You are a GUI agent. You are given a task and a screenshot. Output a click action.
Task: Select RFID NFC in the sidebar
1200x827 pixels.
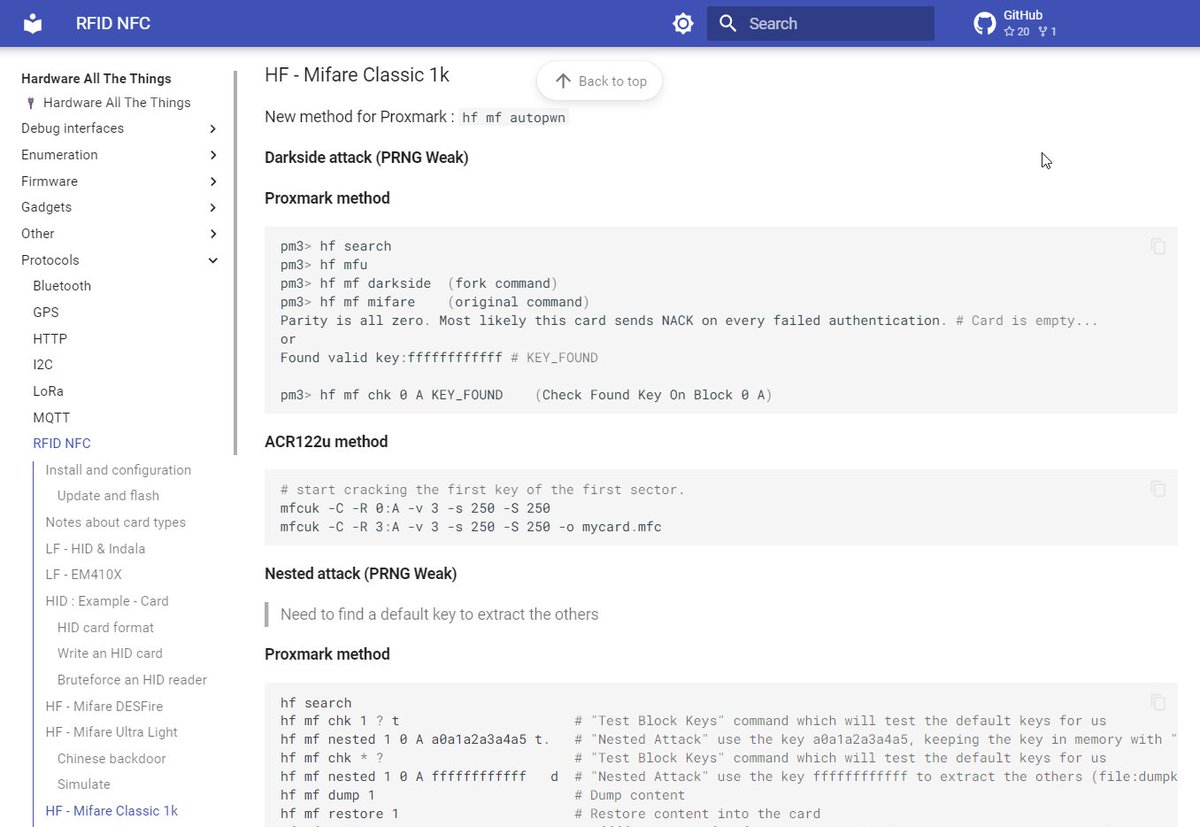(62, 443)
